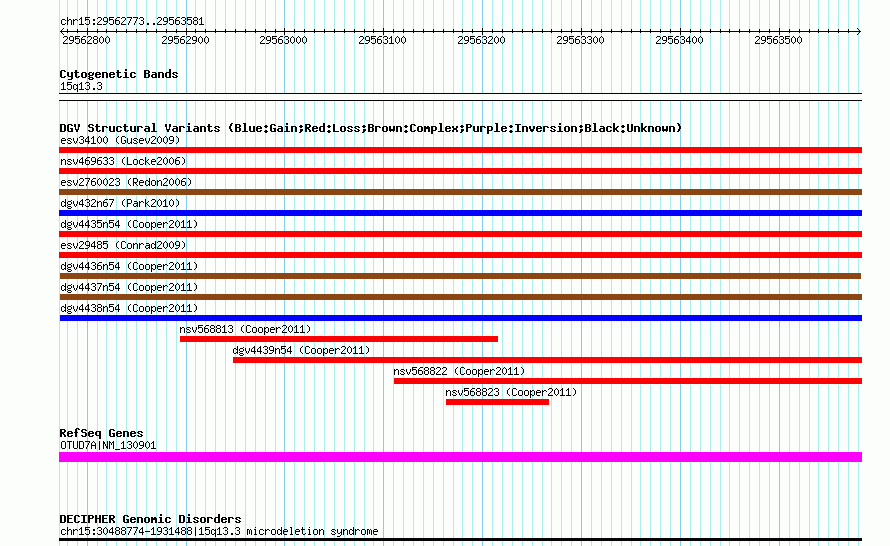The width and height of the screenshot is (890, 546).
Task: Click the DECIPHER Genomic Disorders heading
Action: (x=150, y=519)
